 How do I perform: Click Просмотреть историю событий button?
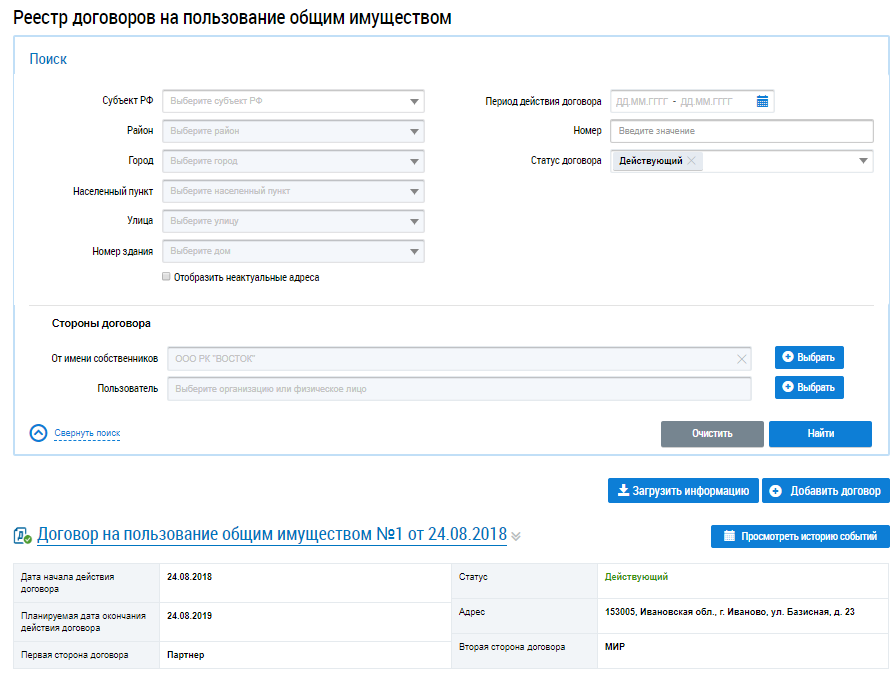click(x=800, y=536)
